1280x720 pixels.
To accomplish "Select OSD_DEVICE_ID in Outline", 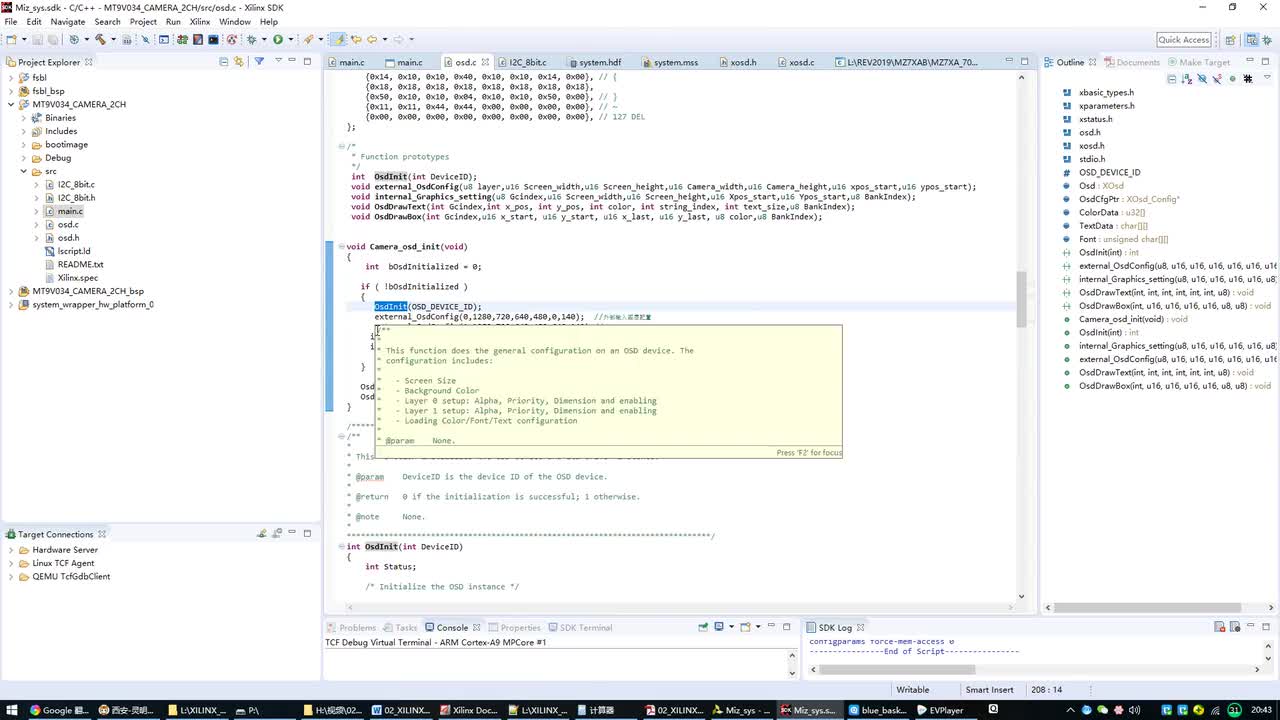I will pos(1109,172).
